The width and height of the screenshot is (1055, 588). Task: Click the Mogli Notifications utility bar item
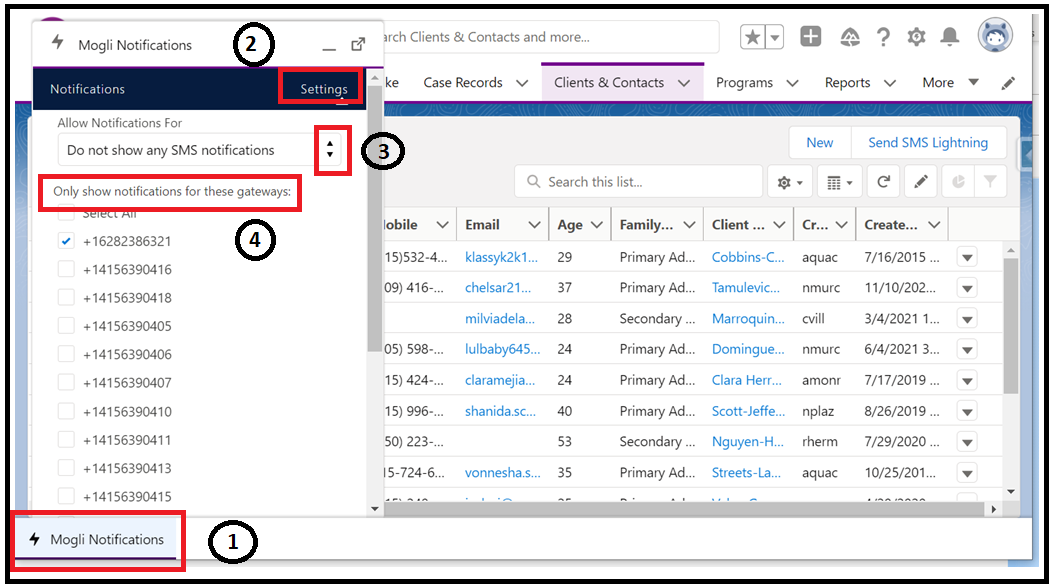pyautogui.click(x=96, y=540)
